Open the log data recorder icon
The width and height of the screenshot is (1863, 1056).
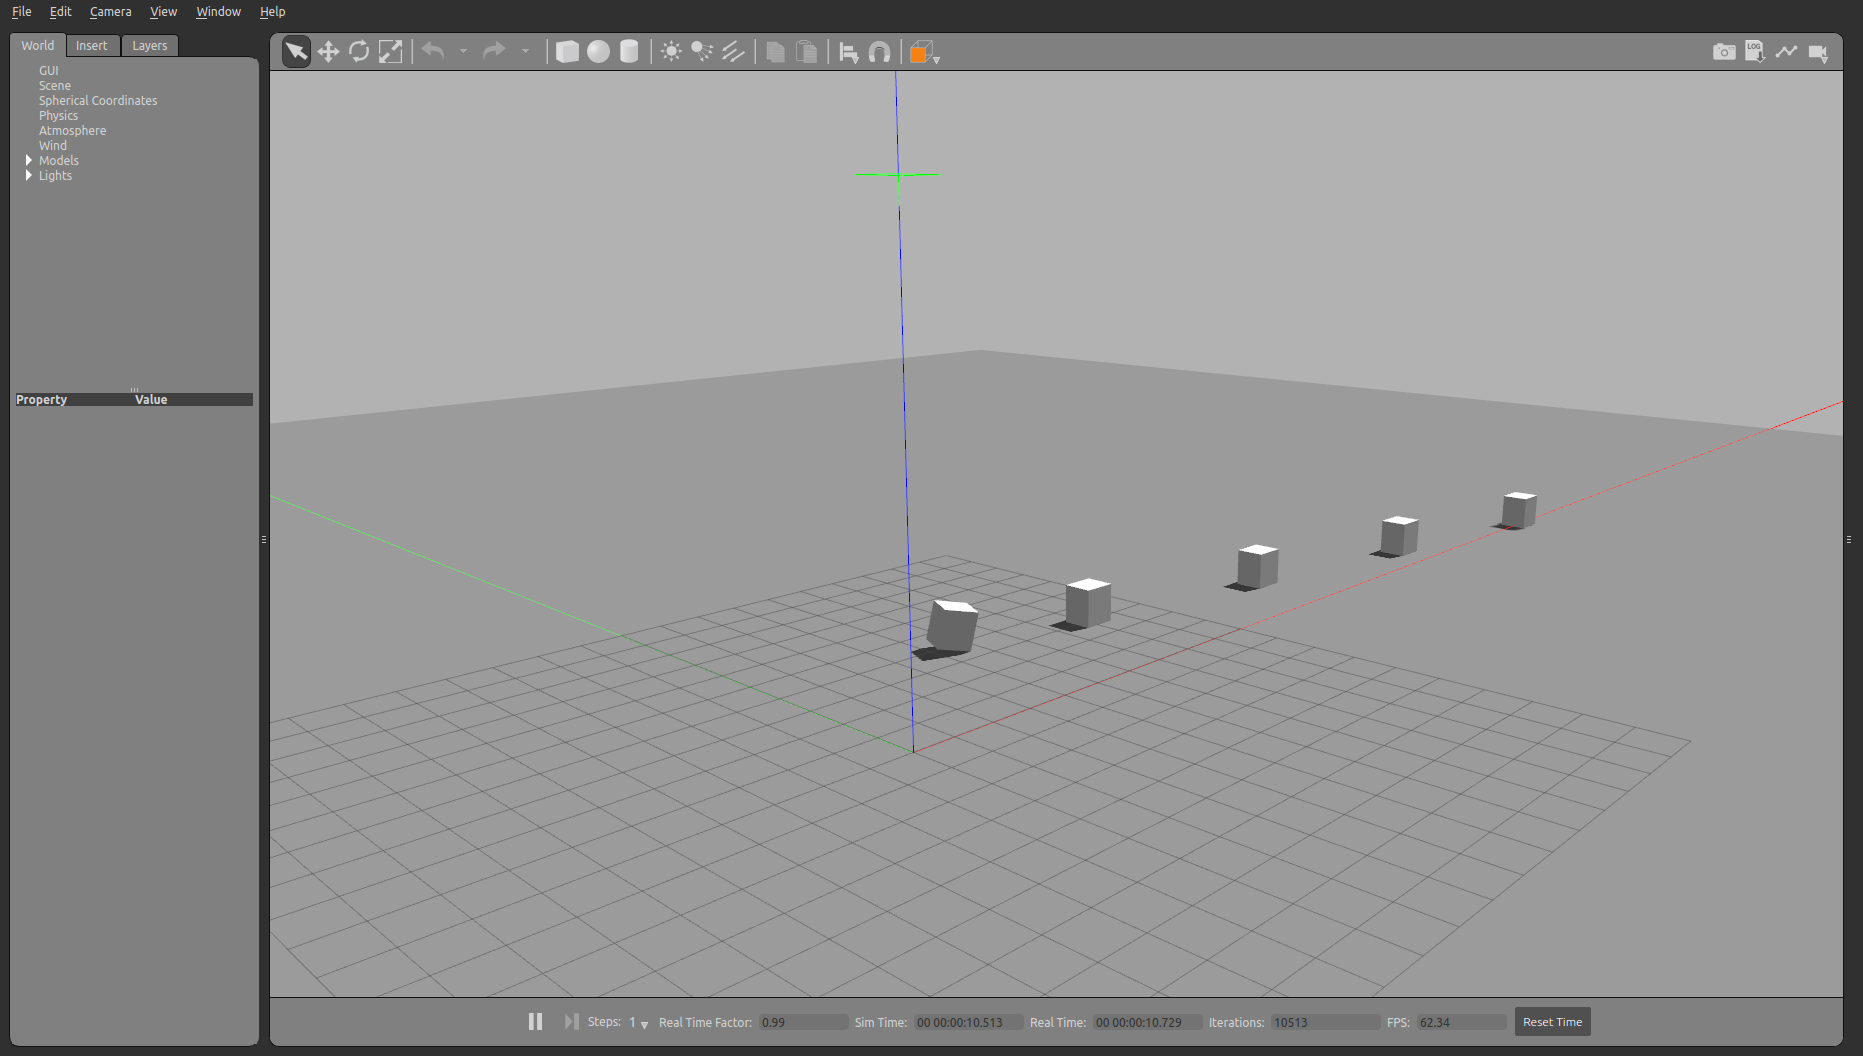pyautogui.click(x=1755, y=51)
